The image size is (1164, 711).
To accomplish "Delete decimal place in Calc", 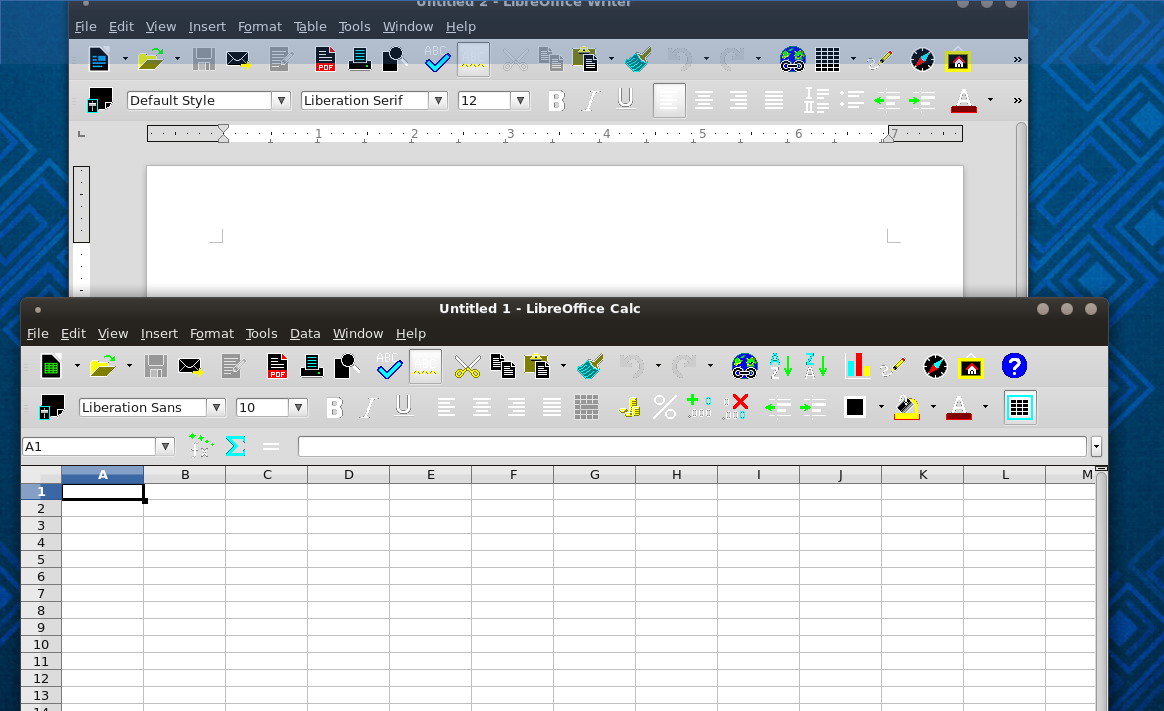I will click(x=736, y=407).
